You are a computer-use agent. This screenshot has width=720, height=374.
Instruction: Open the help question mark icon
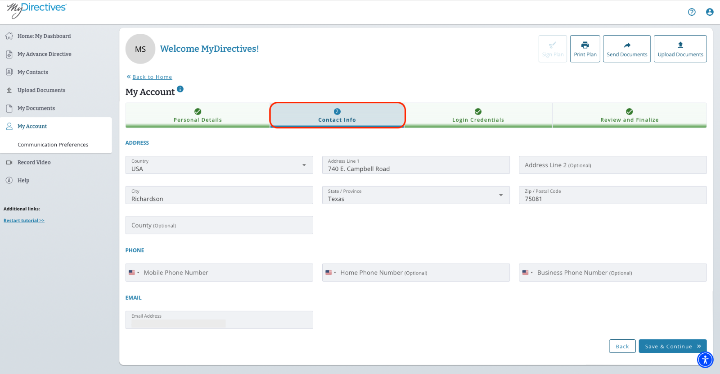click(692, 12)
